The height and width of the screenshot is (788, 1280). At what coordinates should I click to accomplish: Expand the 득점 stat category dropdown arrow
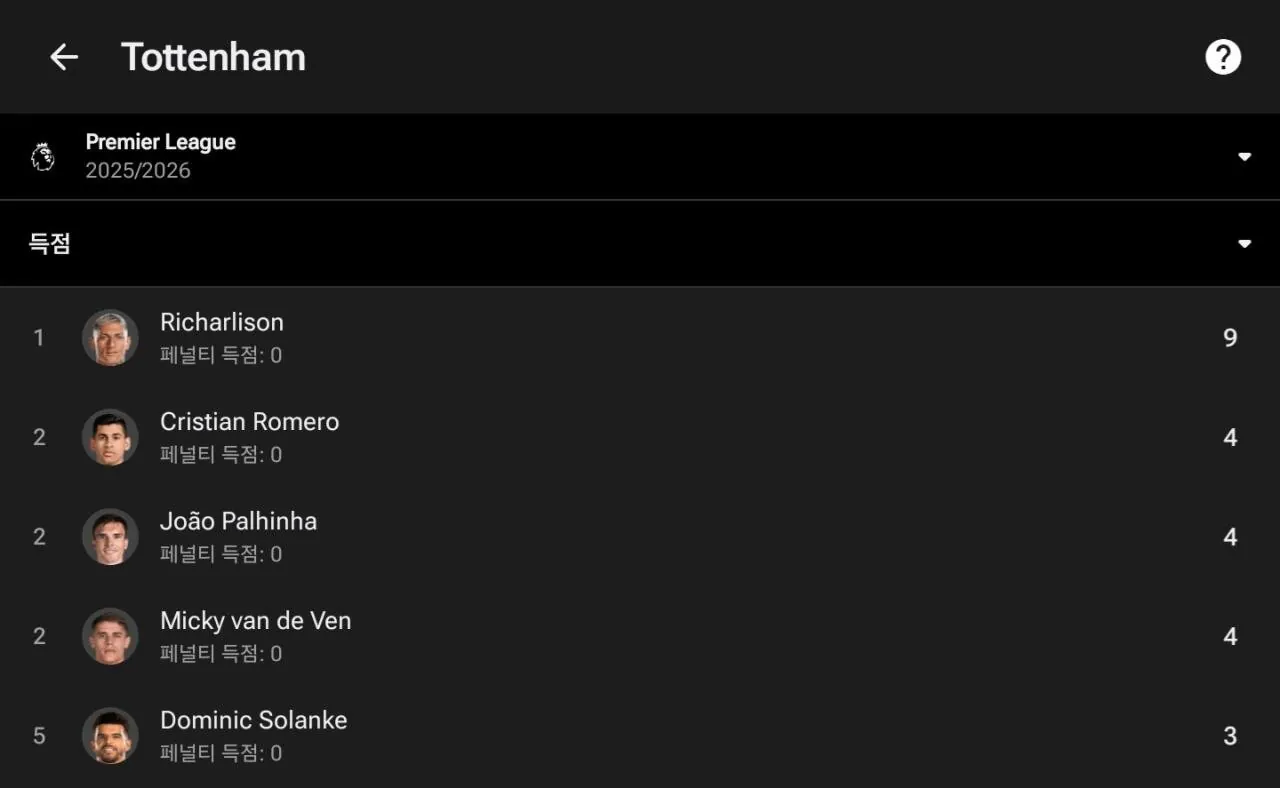[1244, 244]
